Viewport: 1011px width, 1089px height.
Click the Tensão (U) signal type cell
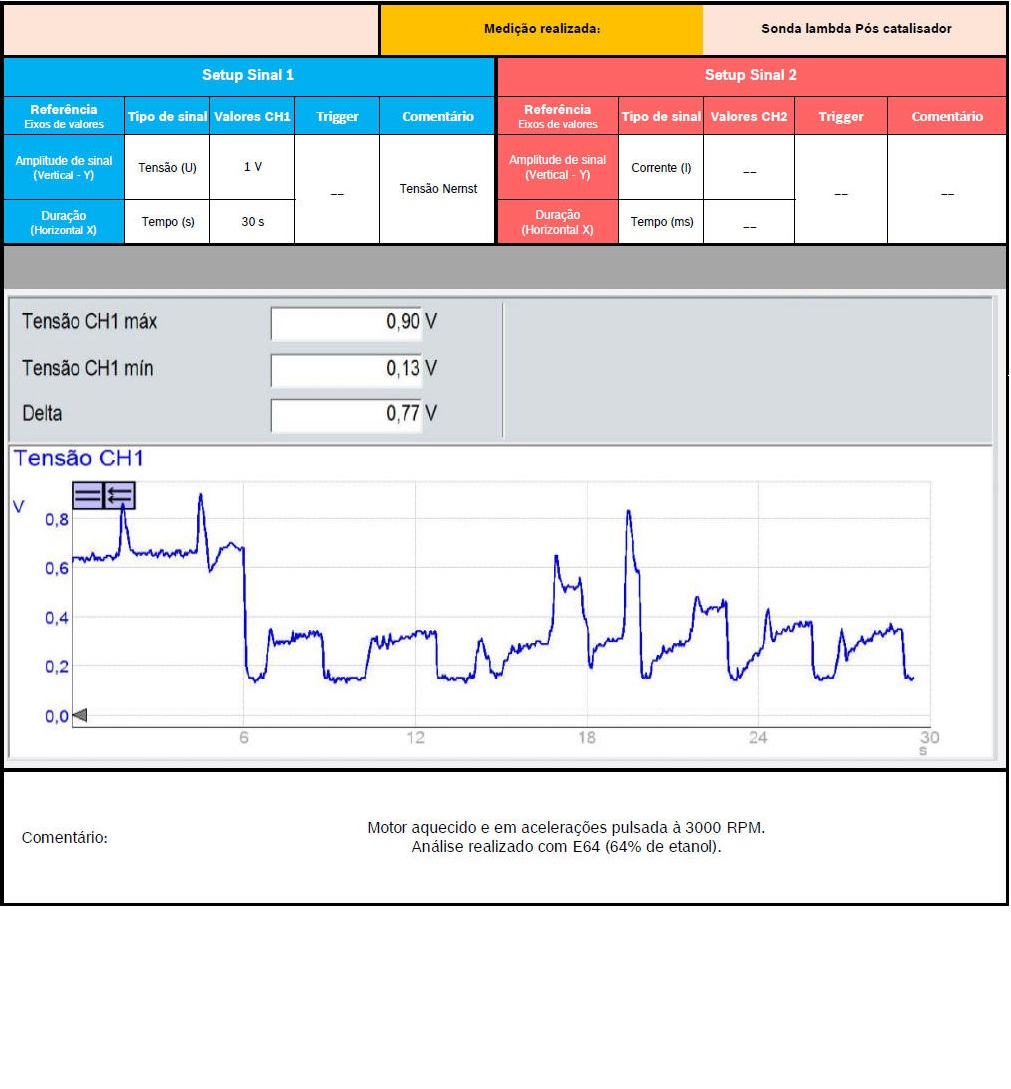[167, 167]
